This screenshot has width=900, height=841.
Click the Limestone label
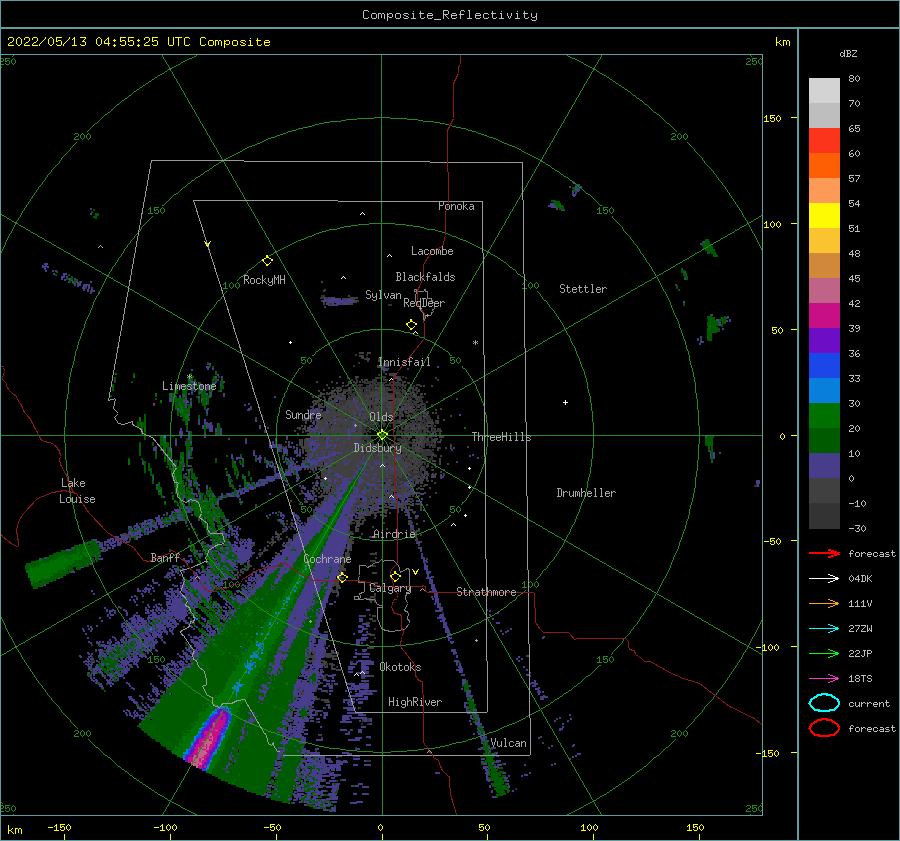point(189,386)
